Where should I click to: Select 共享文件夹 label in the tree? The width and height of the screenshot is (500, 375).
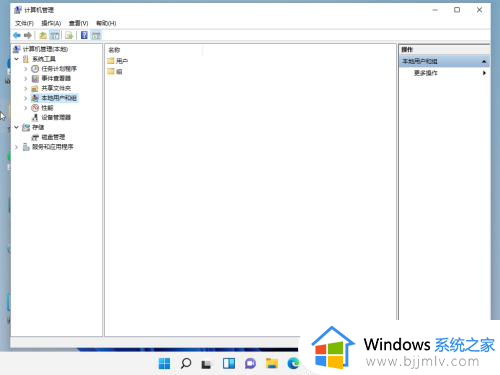tap(56, 88)
